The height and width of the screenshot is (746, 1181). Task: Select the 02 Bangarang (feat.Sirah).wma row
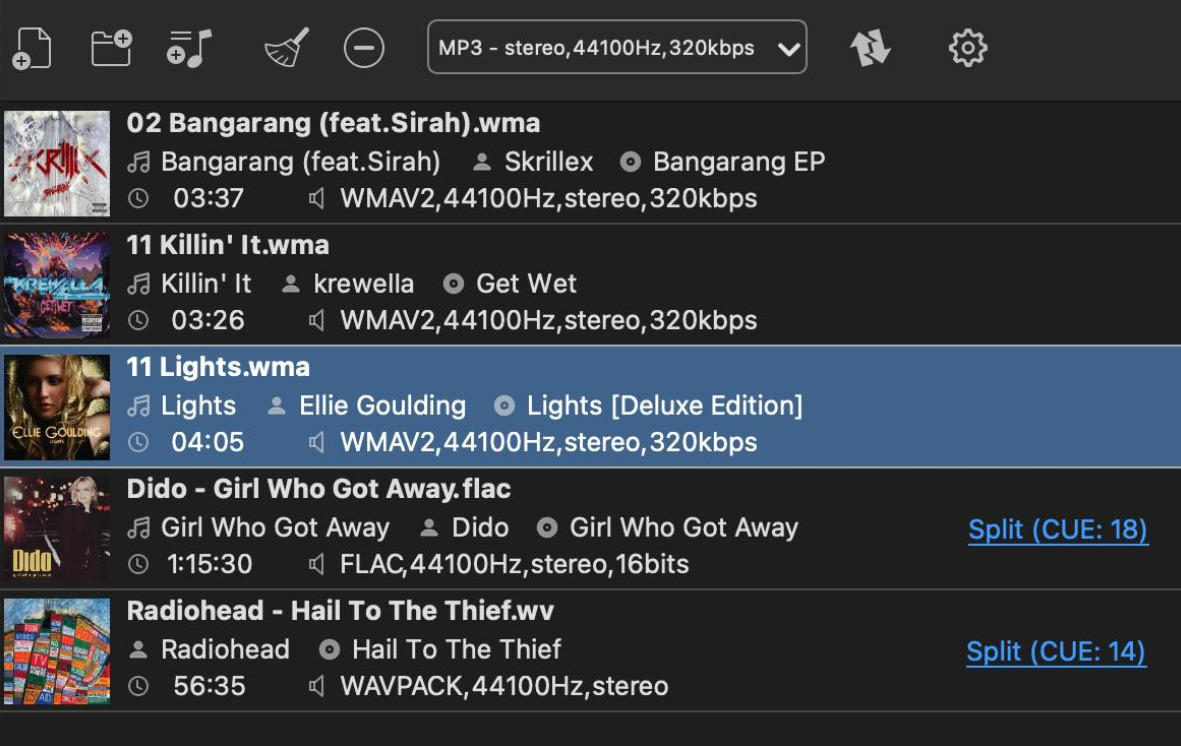pos(590,162)
